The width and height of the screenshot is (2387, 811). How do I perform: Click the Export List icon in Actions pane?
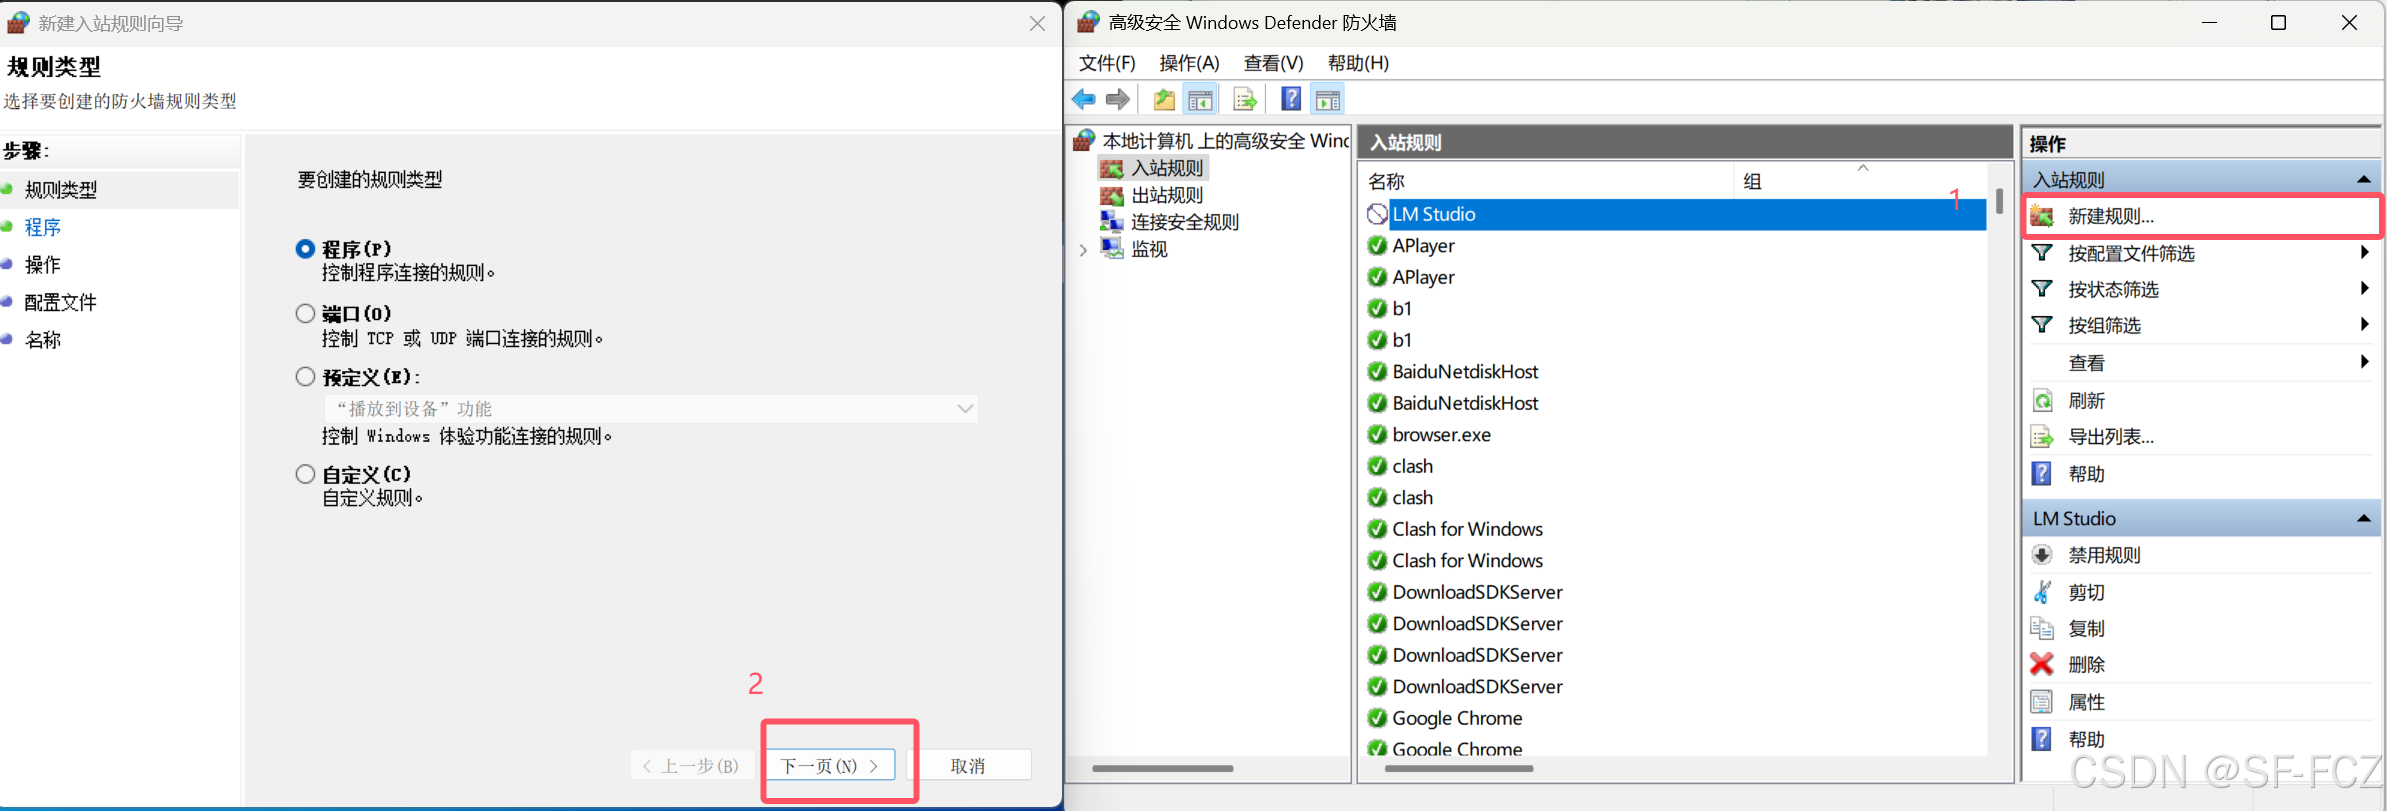(2042, 437)
